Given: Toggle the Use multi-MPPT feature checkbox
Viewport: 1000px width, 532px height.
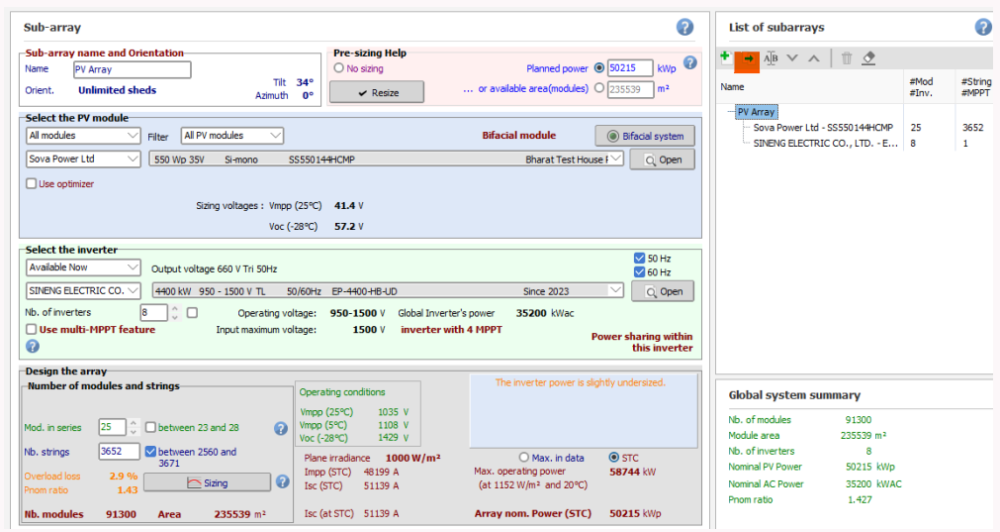Looking at the screenshot, I should click(x=31, y=329).
